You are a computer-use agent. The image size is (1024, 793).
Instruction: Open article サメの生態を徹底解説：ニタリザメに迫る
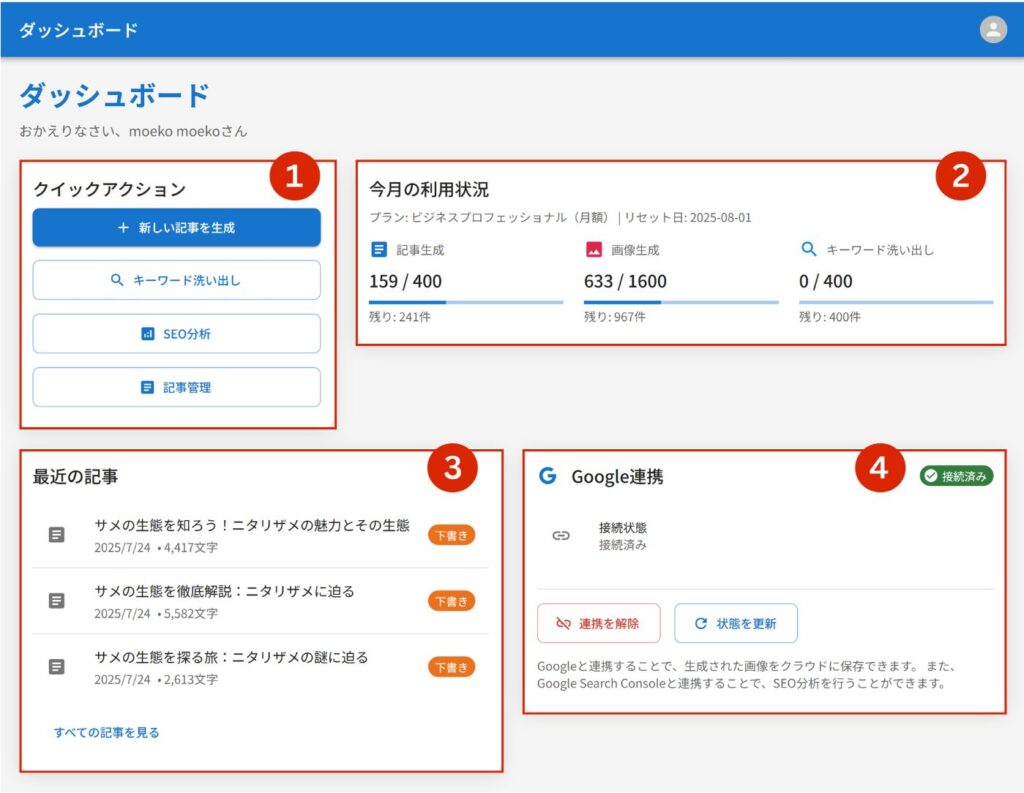pos(225,591)
